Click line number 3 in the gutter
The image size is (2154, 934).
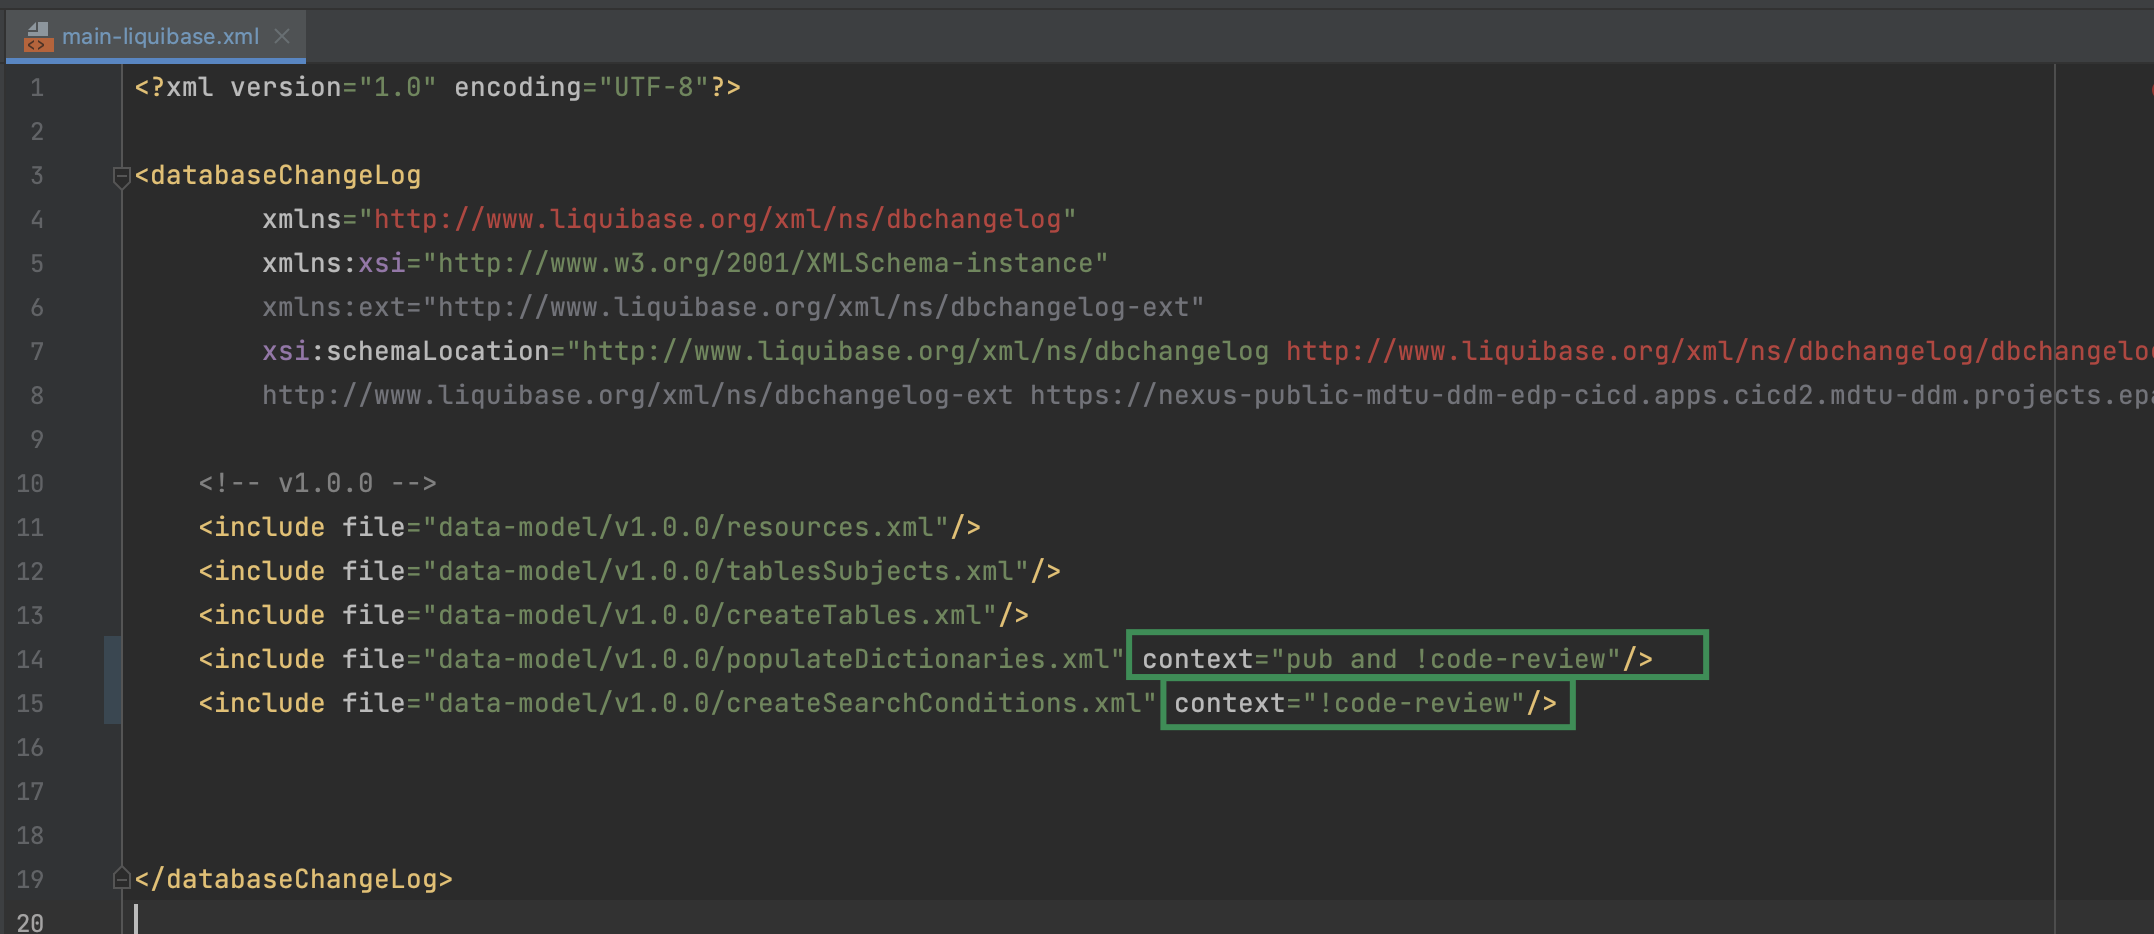[36, 176]
